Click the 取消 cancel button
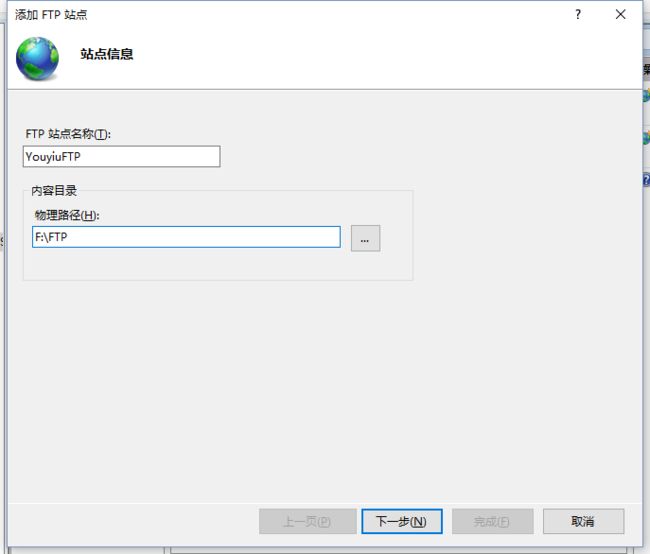650x554 pixels. pyautogui.click(x=583, y=521)
